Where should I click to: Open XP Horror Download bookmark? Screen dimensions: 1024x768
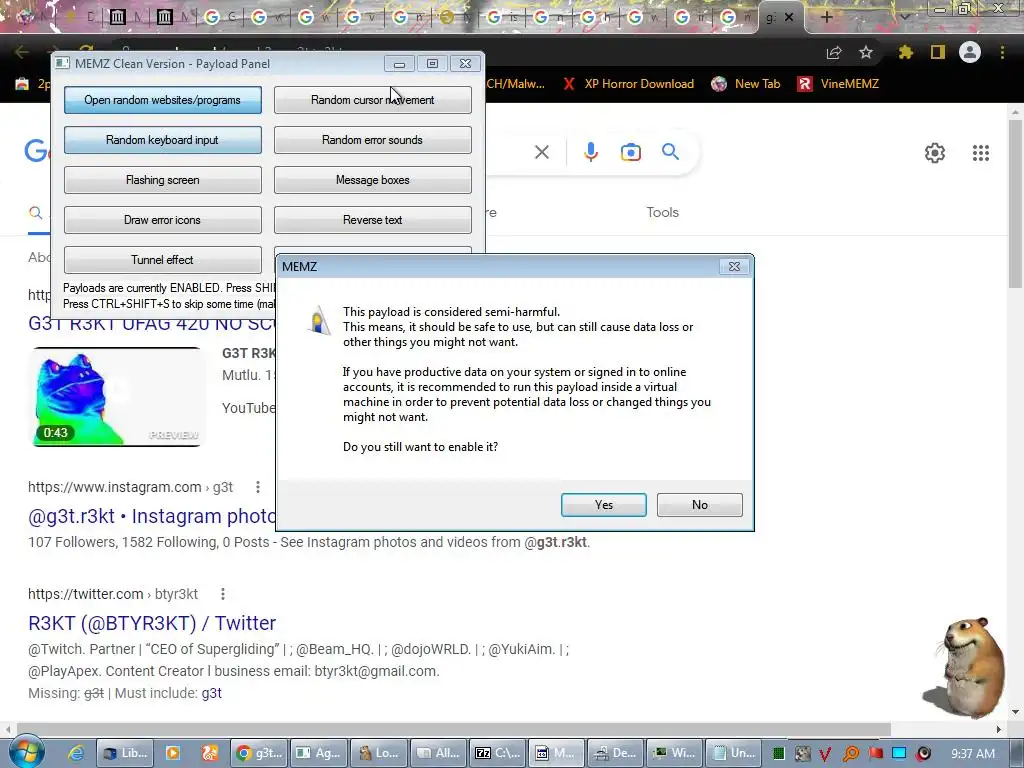[x=629, y=84]
